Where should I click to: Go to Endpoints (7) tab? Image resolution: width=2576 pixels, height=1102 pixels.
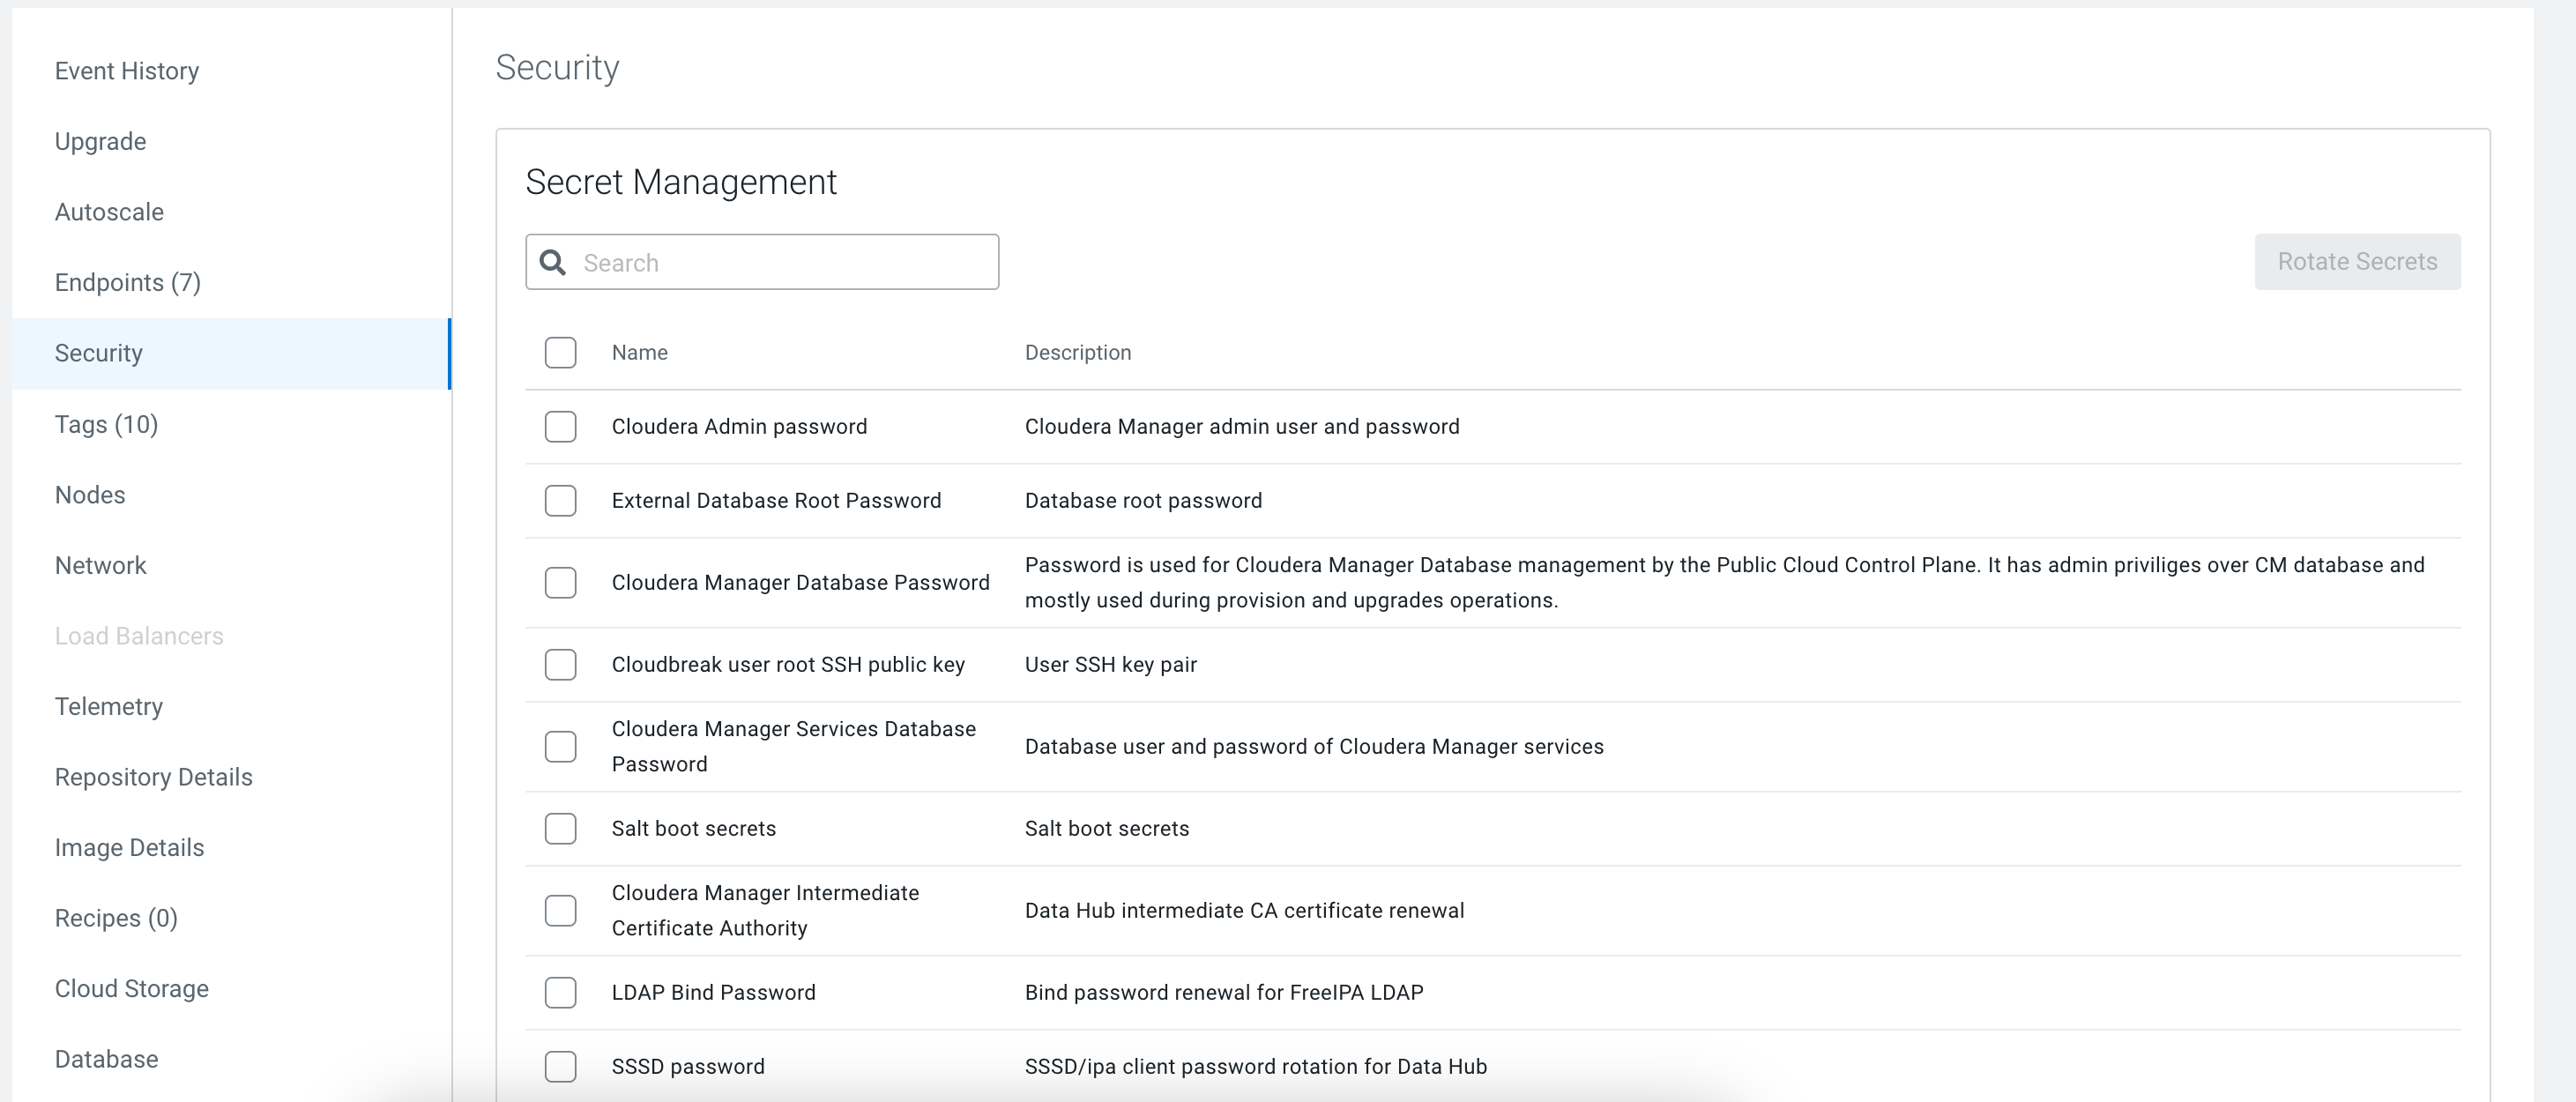point(128,283)
